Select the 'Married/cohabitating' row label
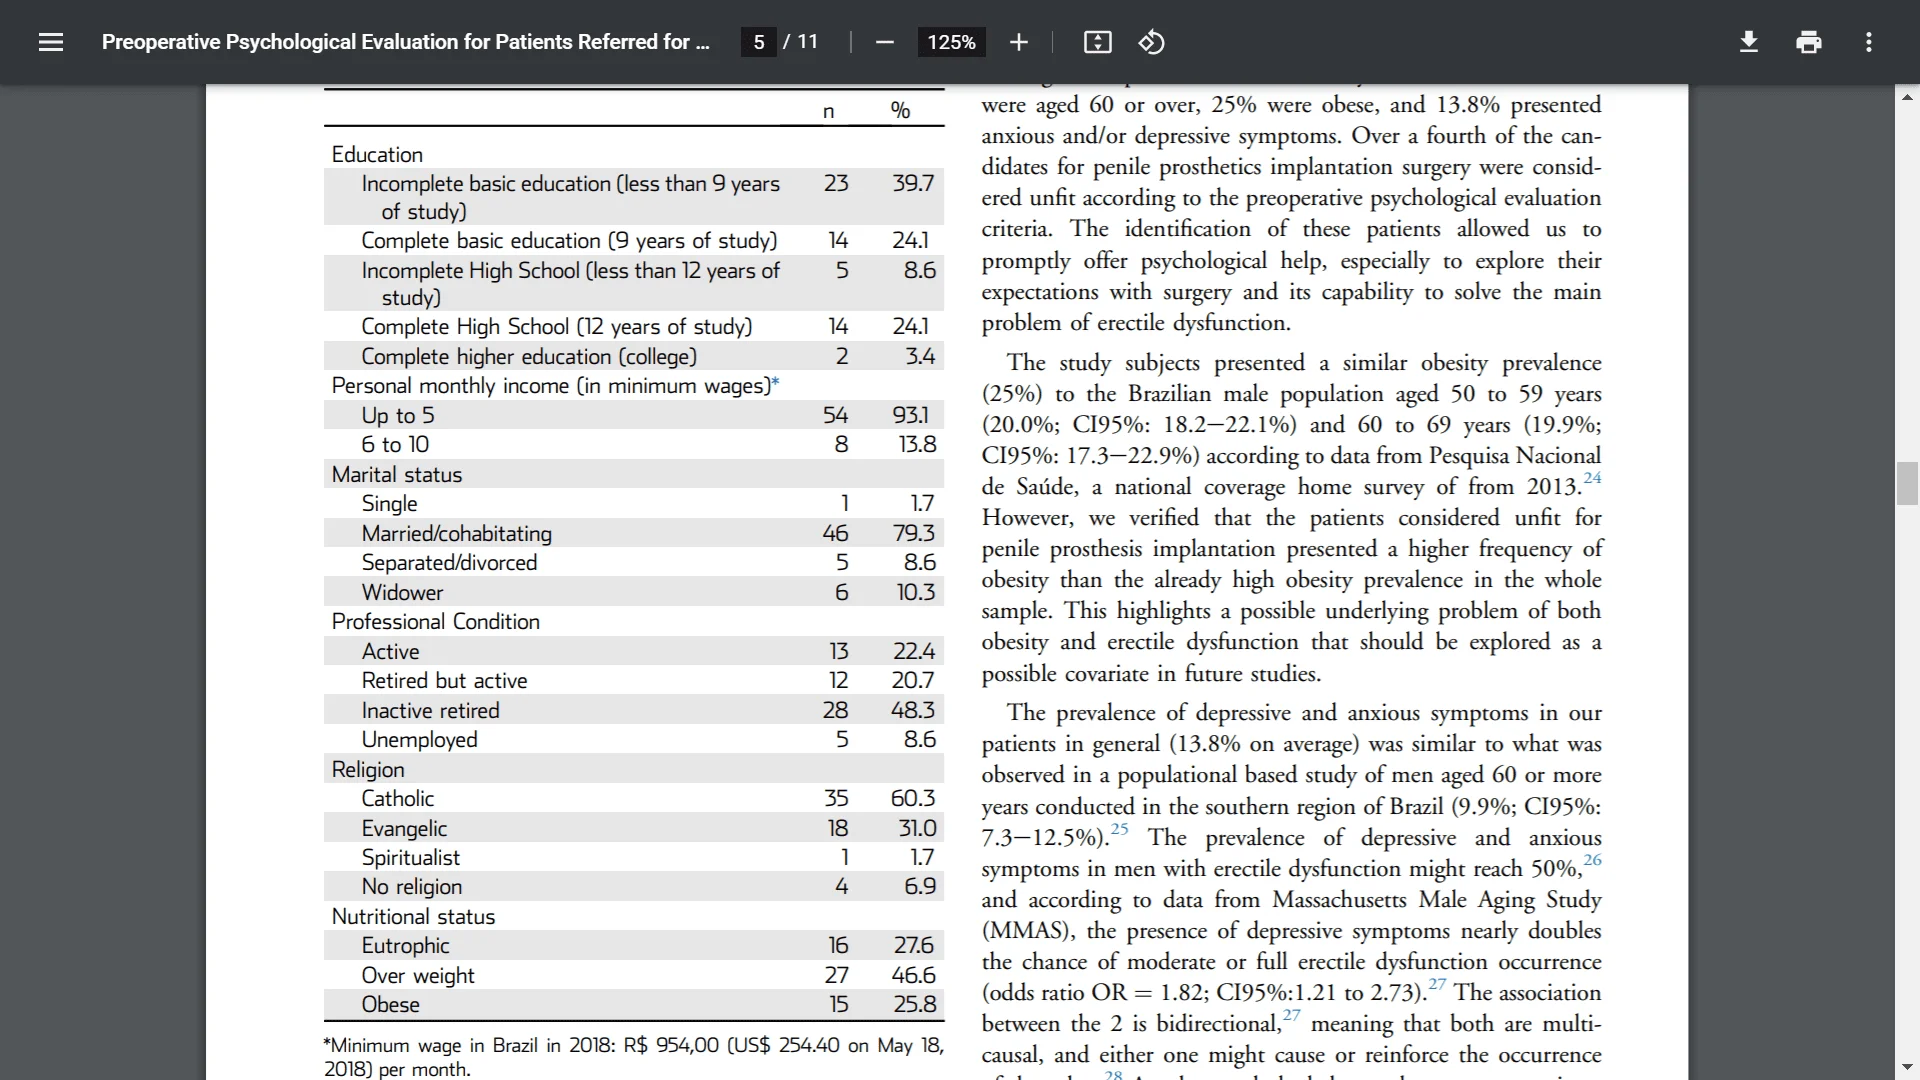Image resolution: width=1920 pixels, height=1080 pixels. pyautogui.click(x=457, y=534)
